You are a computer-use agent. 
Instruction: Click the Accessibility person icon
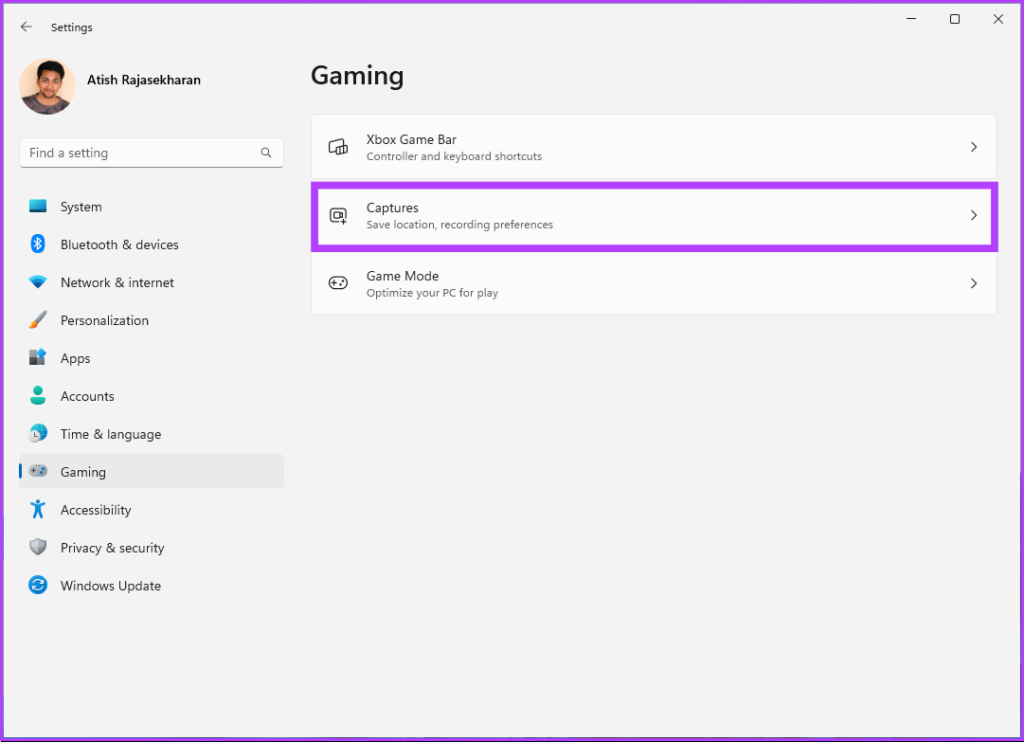[38, 509]
